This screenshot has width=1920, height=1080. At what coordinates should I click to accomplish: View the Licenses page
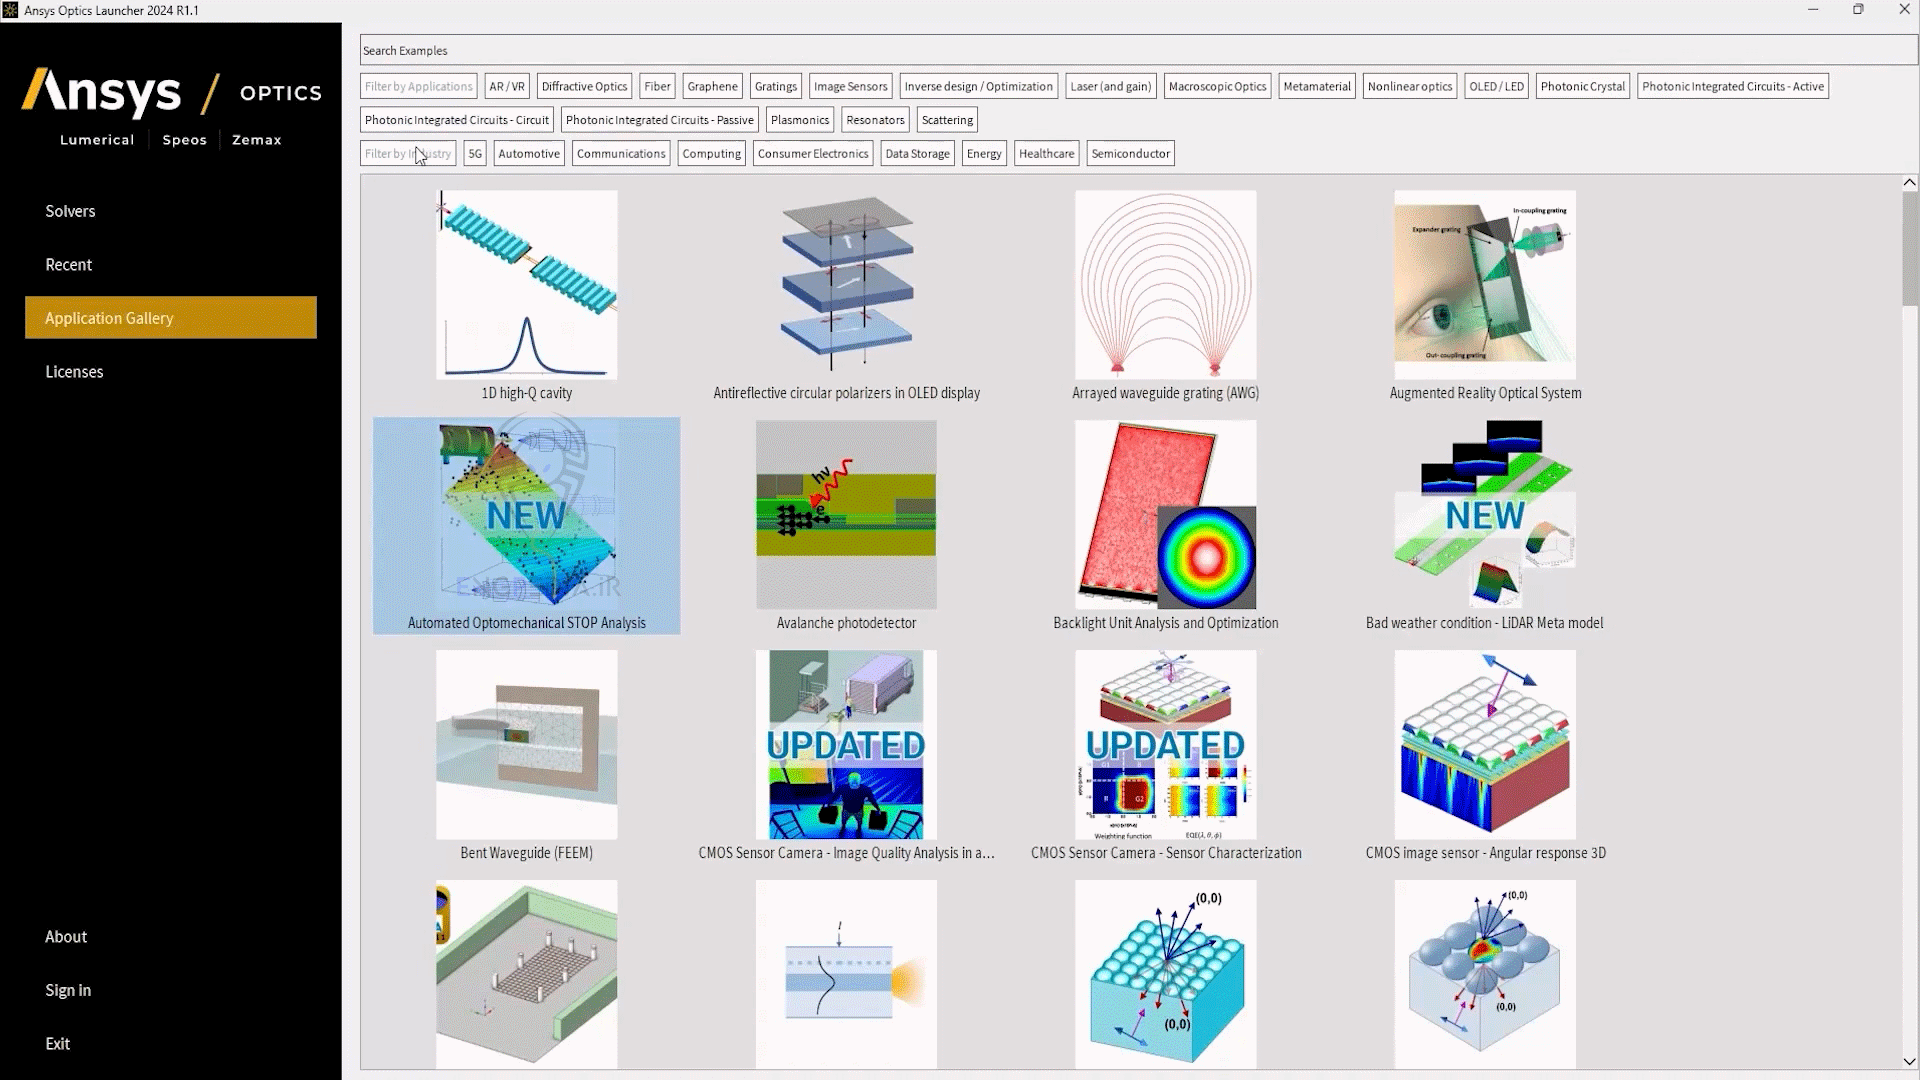pyautogui.click(x=74, y=371)
